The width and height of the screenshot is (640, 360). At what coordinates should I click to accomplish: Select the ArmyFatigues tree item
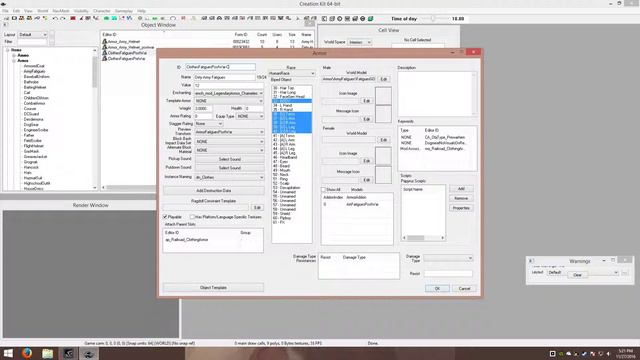(35, 71)
